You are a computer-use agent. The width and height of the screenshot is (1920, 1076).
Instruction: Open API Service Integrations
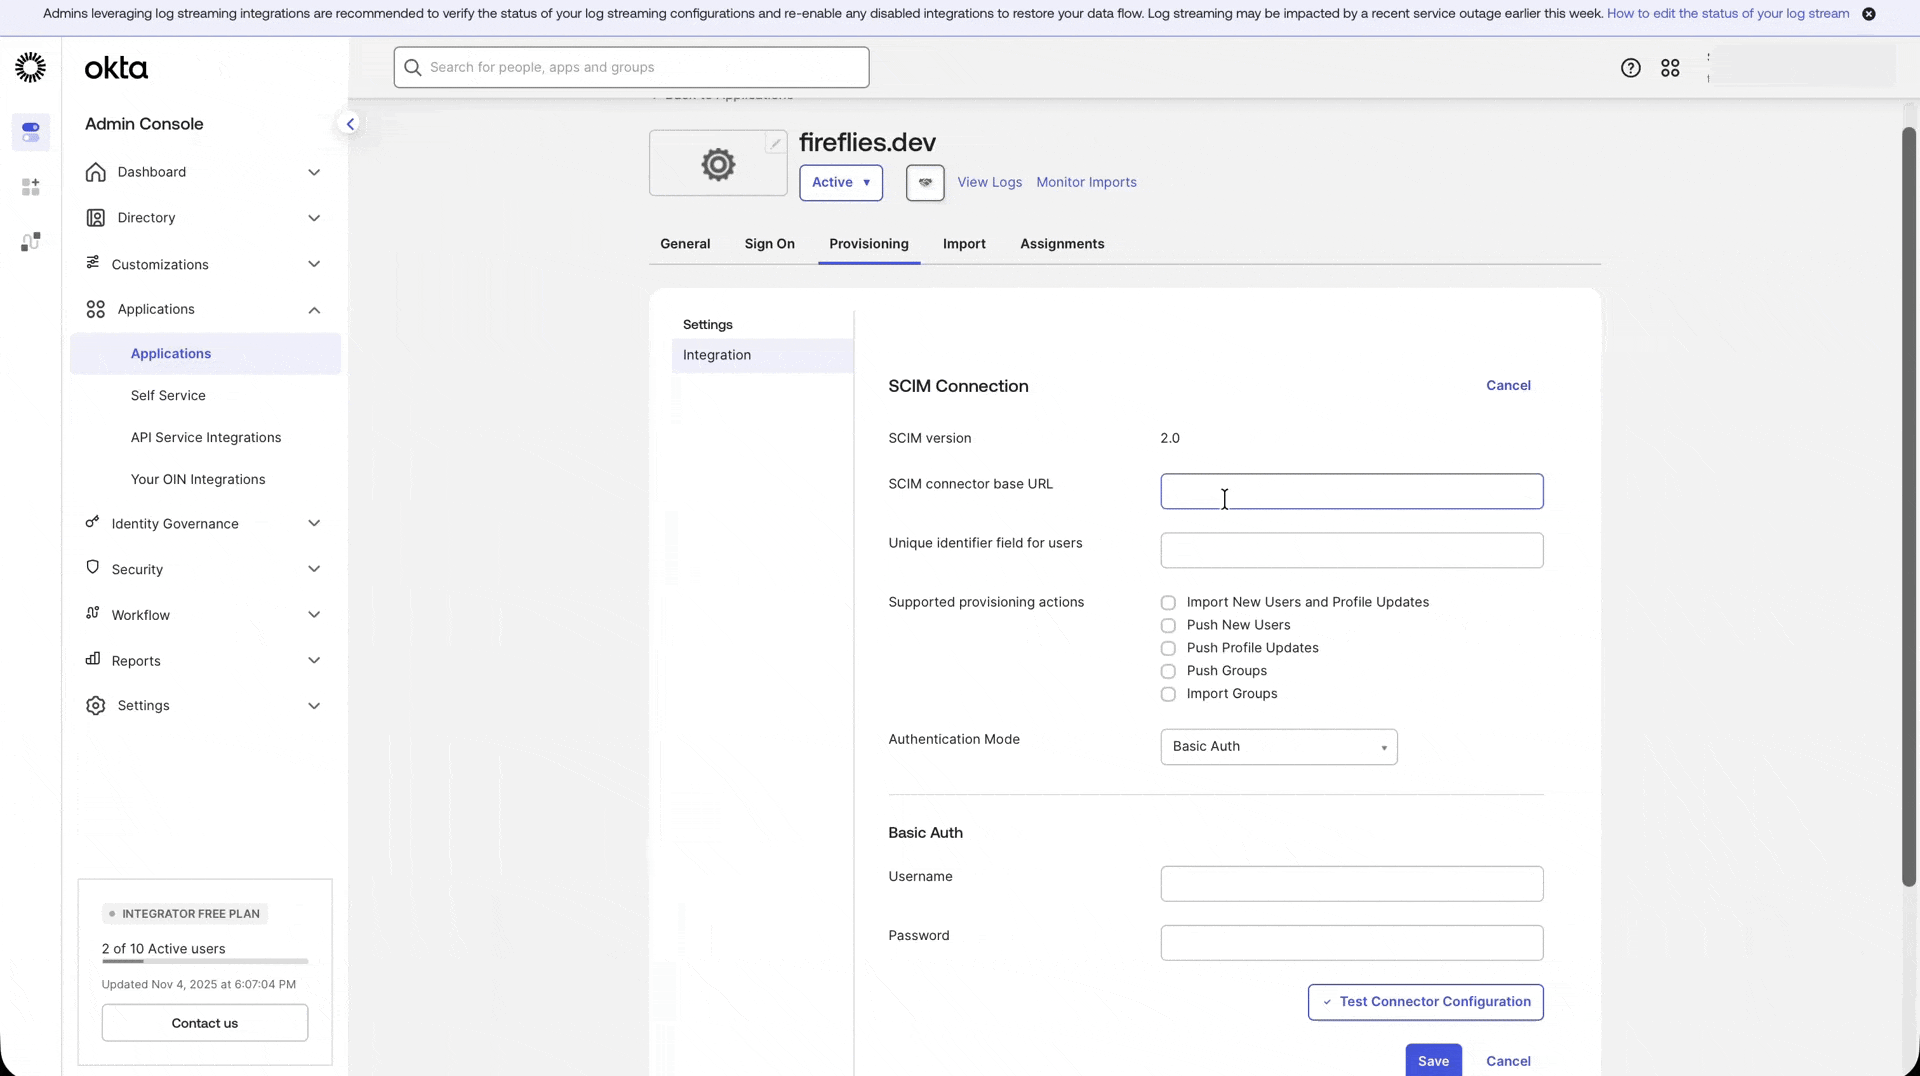(205, 438)
